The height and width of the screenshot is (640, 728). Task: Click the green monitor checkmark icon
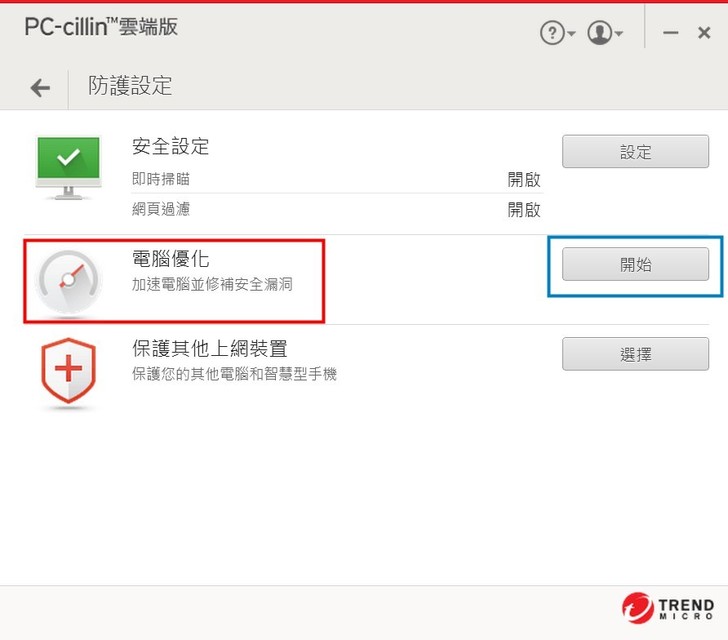68,168
